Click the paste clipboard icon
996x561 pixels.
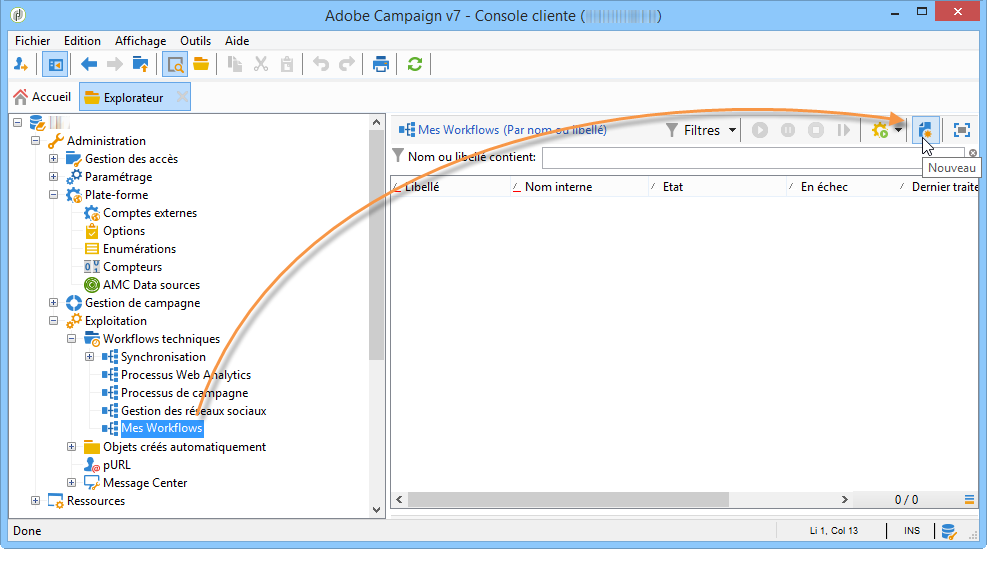click(287, 64)
